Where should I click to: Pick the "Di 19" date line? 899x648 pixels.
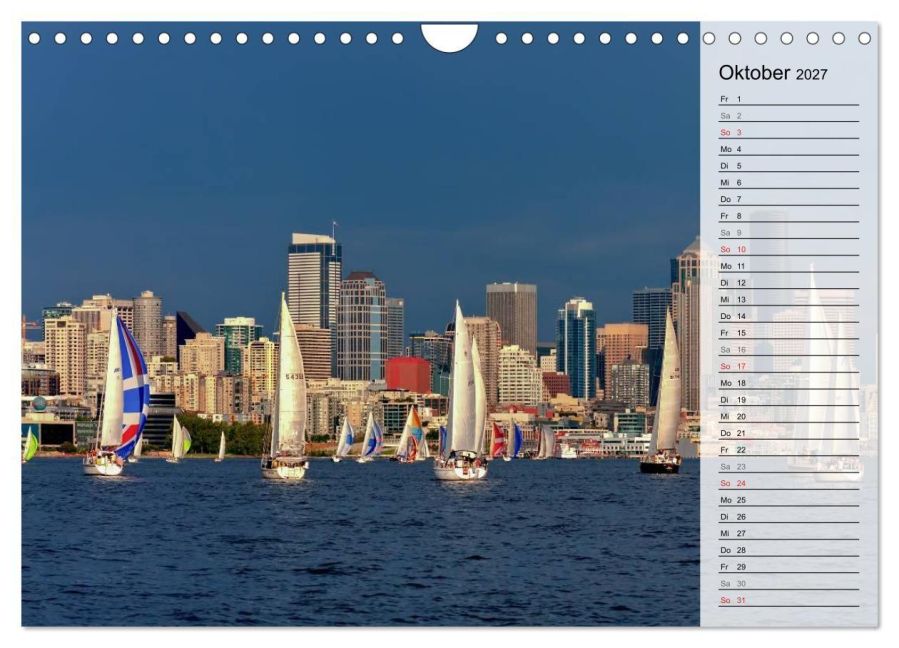[x=789, y=400]
